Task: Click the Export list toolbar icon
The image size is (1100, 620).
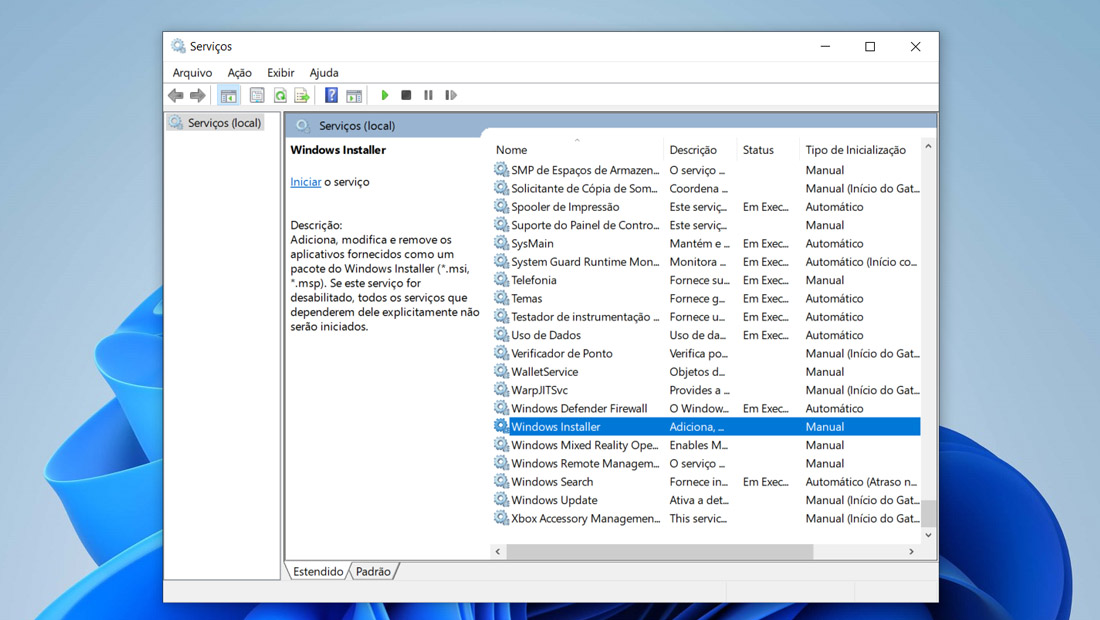Action: [x=302, y=95]
